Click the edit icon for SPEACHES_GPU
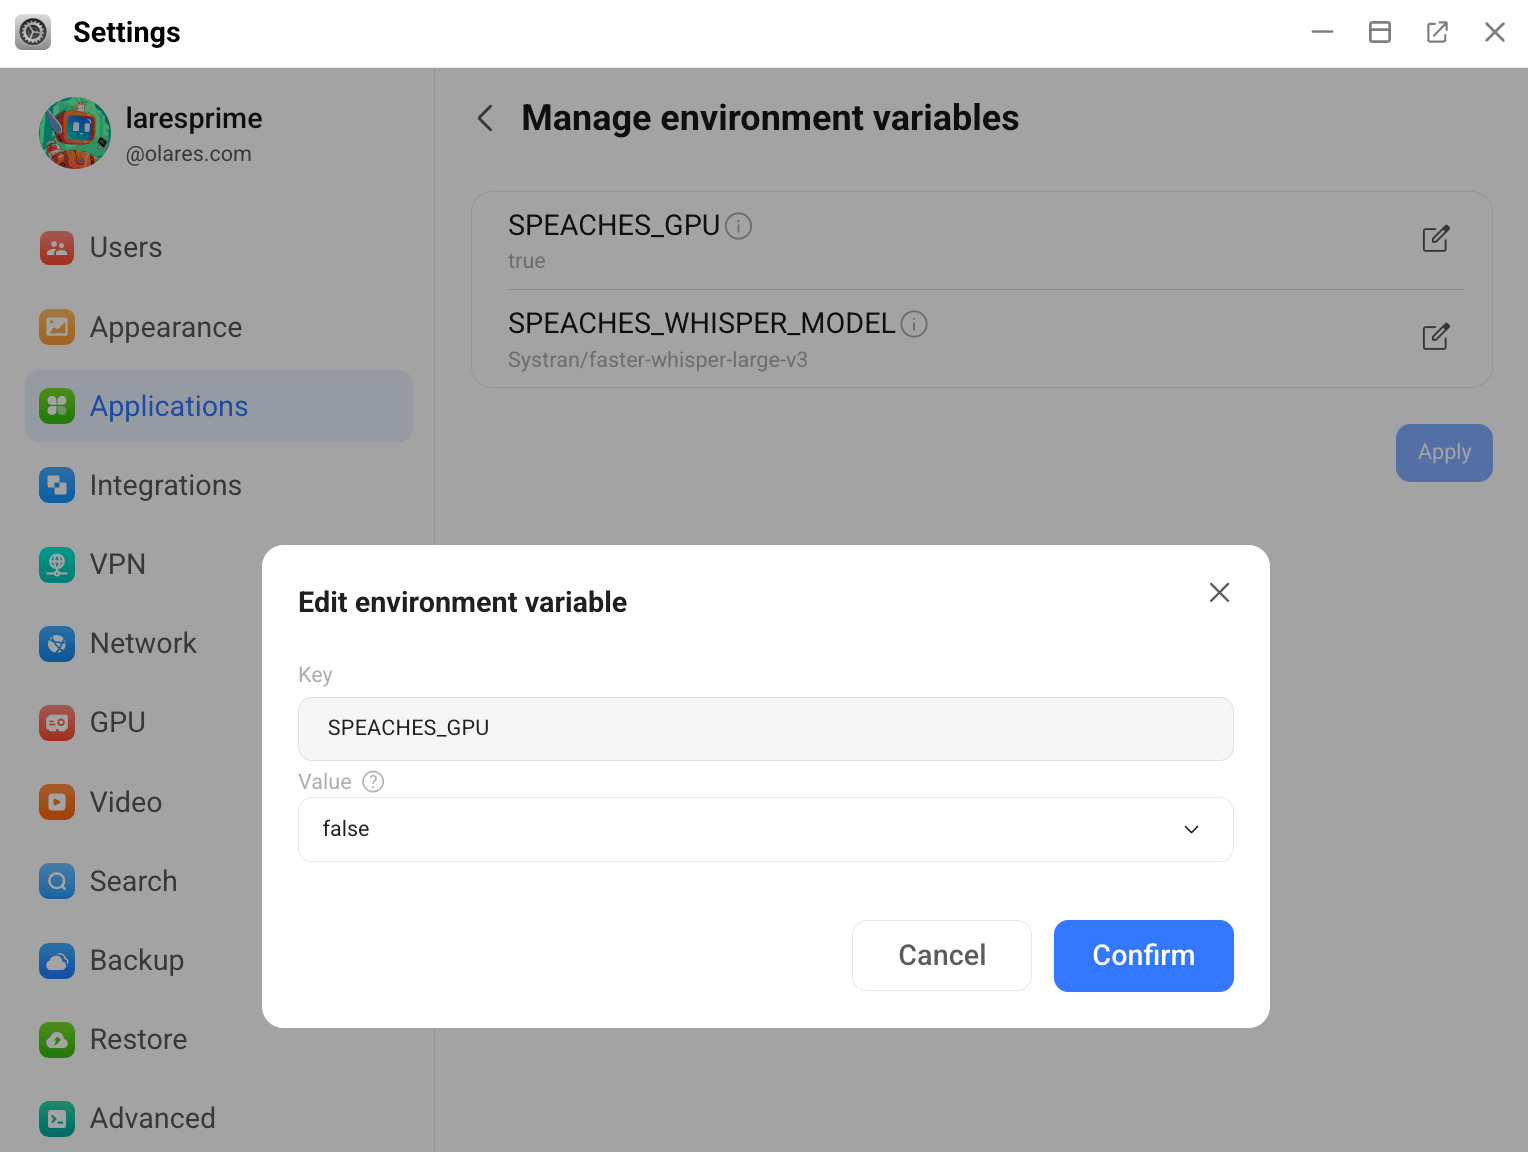1528x1152 pixels. (x=1435, y=239)
